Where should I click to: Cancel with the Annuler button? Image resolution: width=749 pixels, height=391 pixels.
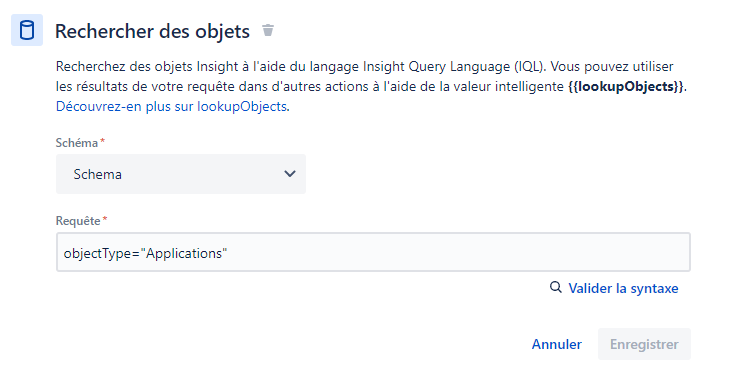pyautogui.click(x=556, y=344)
